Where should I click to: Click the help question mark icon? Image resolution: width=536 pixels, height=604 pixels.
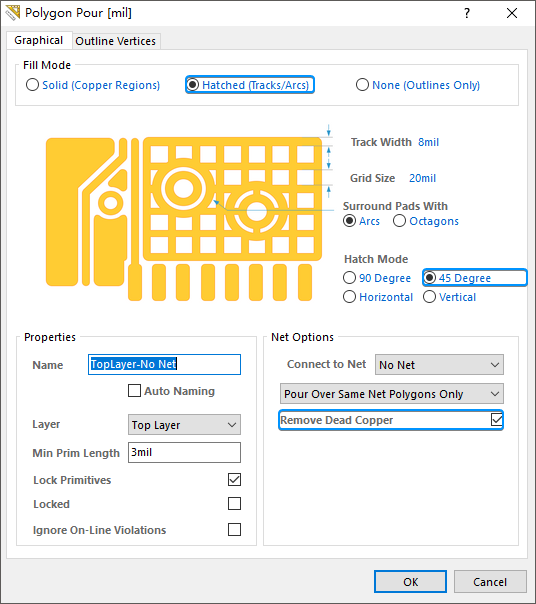click(467, 13)
